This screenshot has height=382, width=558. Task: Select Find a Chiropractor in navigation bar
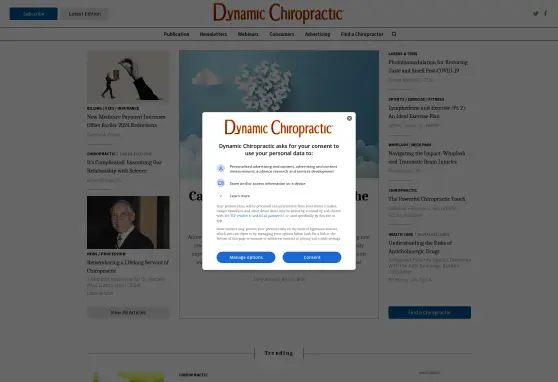(362, 34)
